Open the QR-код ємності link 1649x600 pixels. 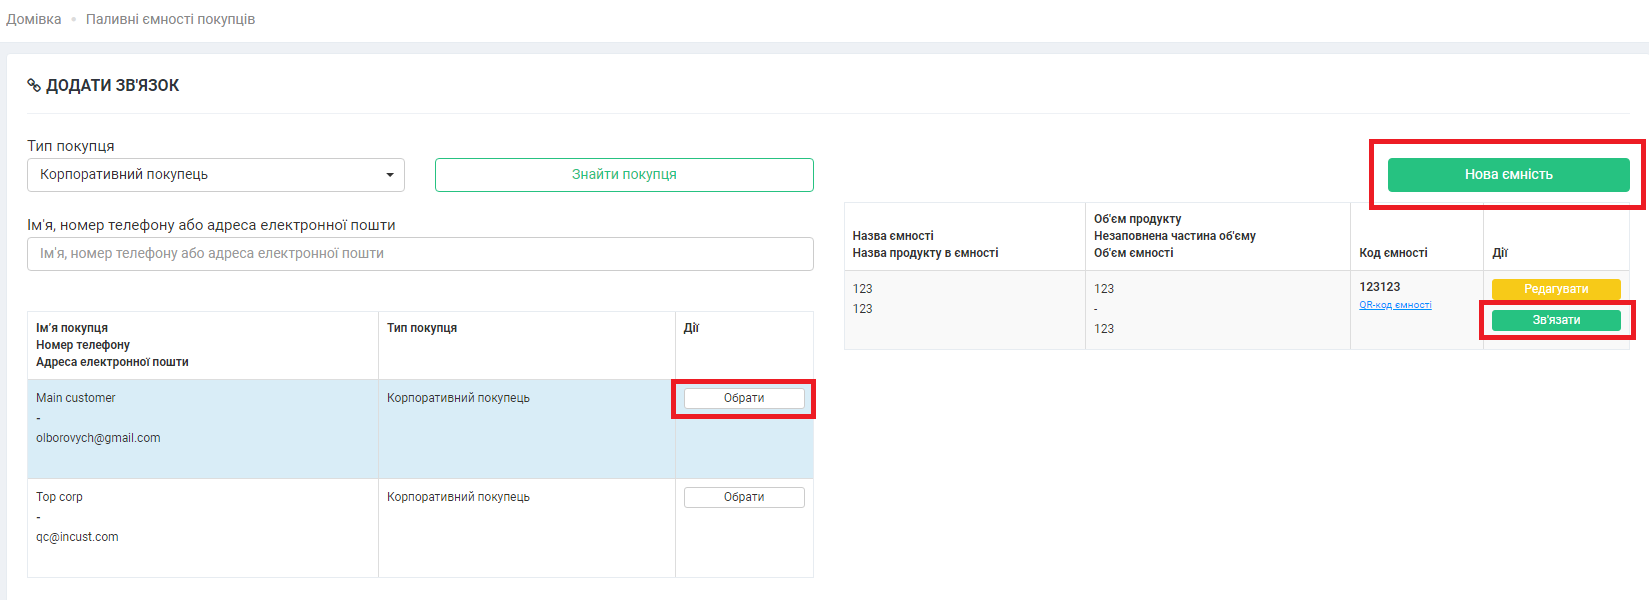1395,305
